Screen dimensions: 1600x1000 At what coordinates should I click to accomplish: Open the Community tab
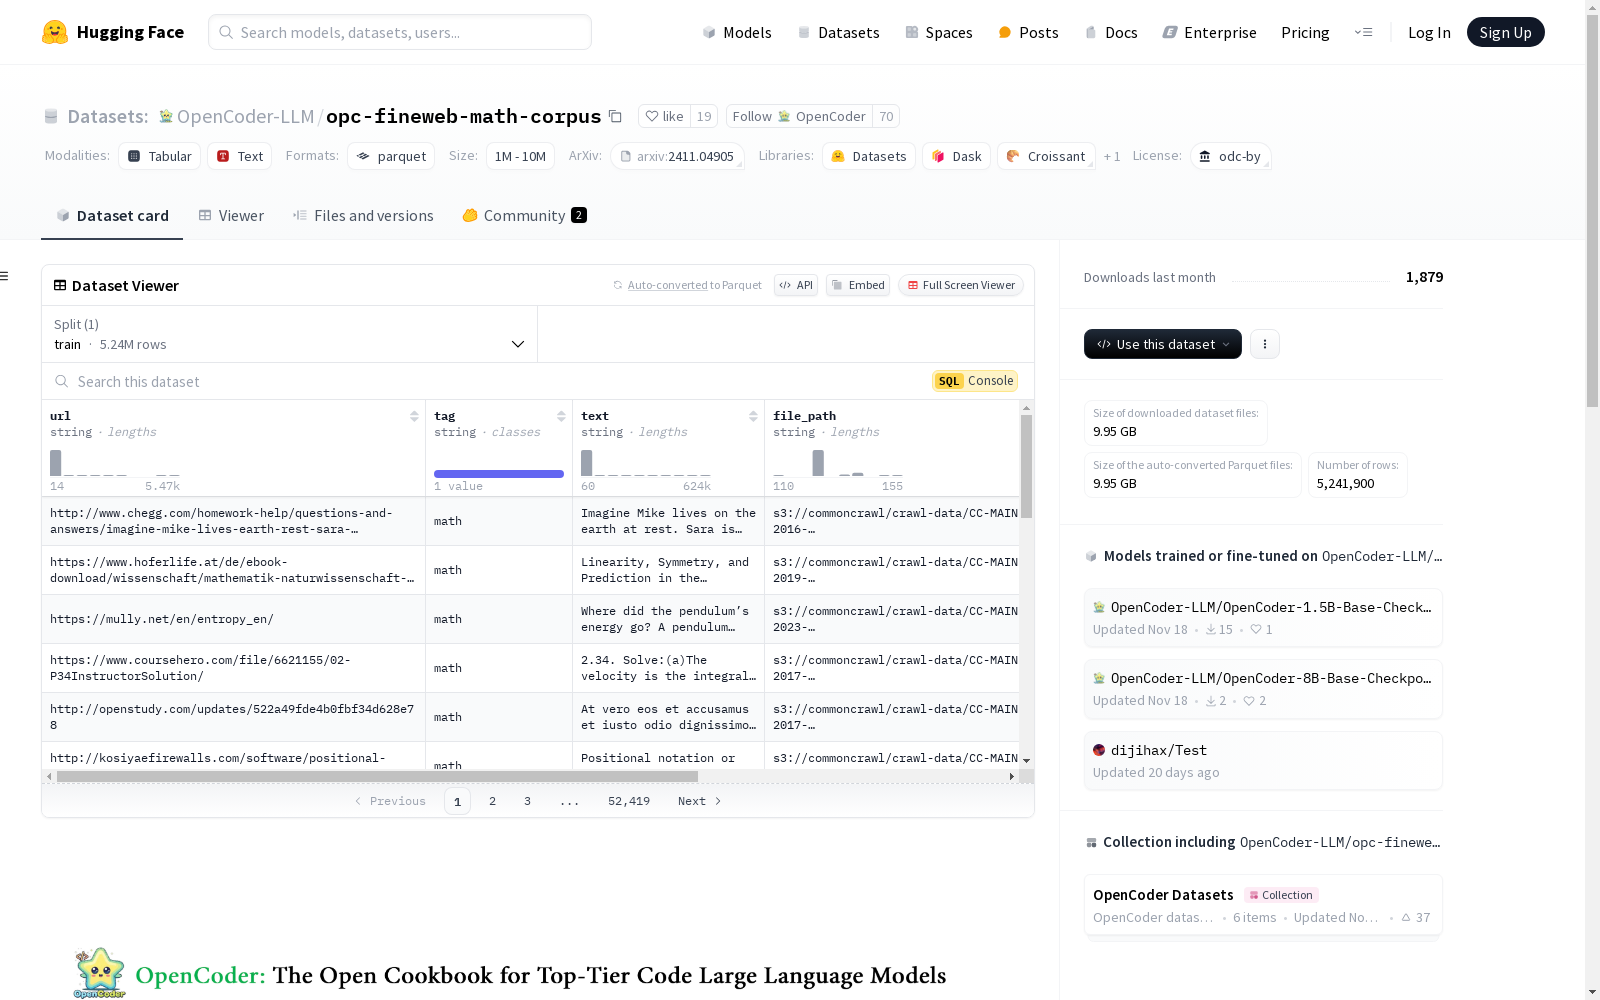coord(525,216)
